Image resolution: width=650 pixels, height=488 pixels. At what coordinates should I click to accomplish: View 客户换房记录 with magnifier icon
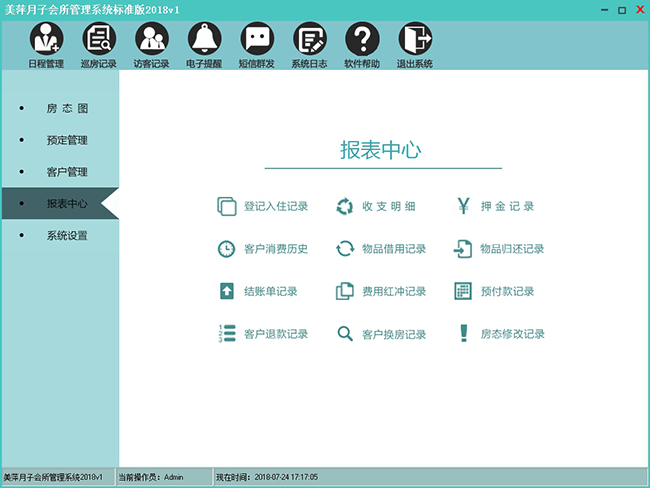pyautogui.click(x=394, y=334)
